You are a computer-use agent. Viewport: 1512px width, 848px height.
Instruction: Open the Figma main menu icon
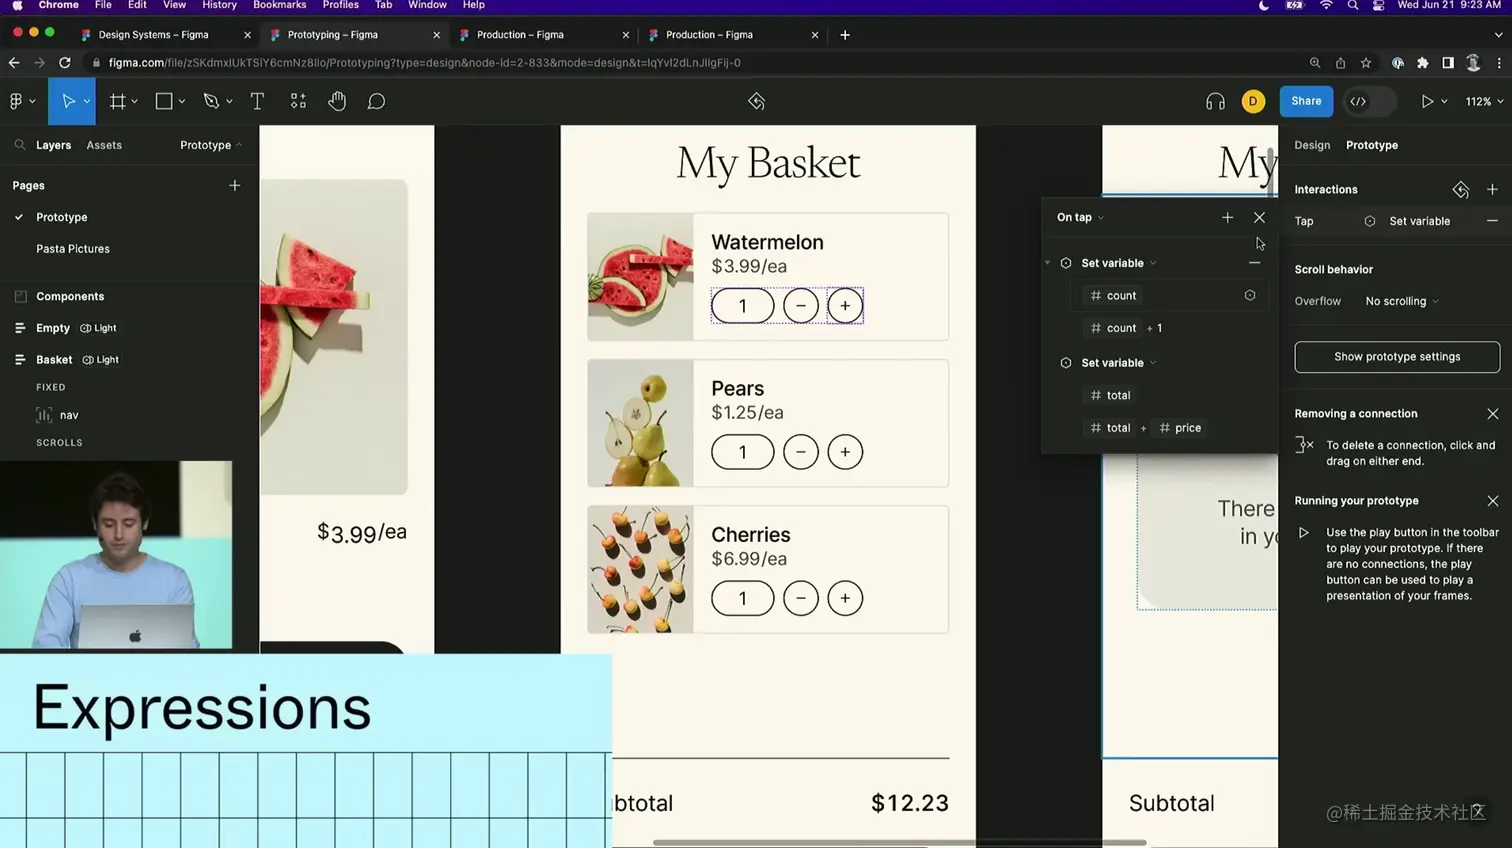[x=16, y=101]
